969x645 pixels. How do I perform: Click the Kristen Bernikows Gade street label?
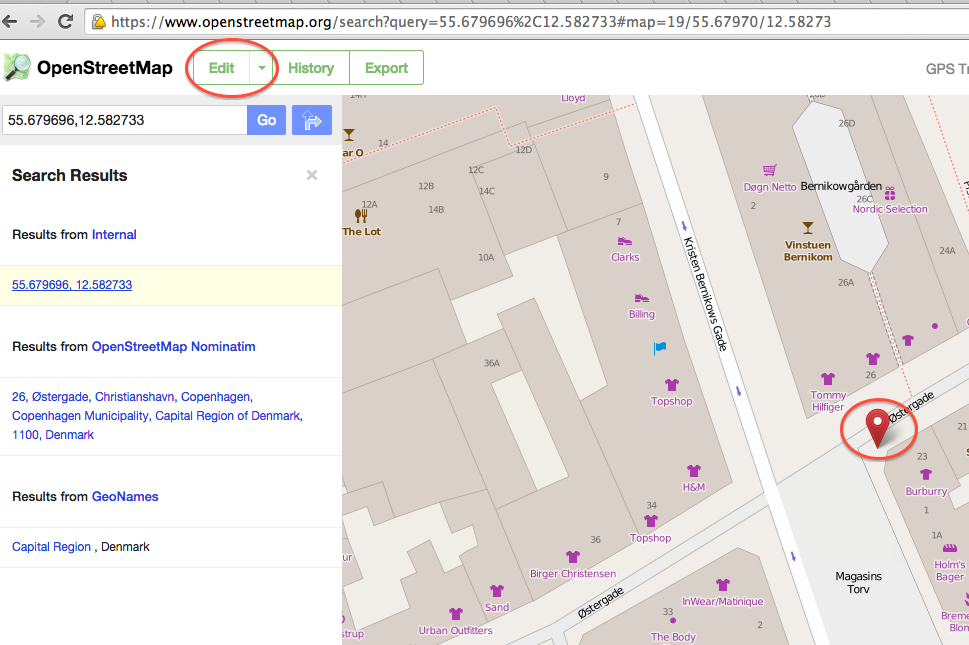705,293
